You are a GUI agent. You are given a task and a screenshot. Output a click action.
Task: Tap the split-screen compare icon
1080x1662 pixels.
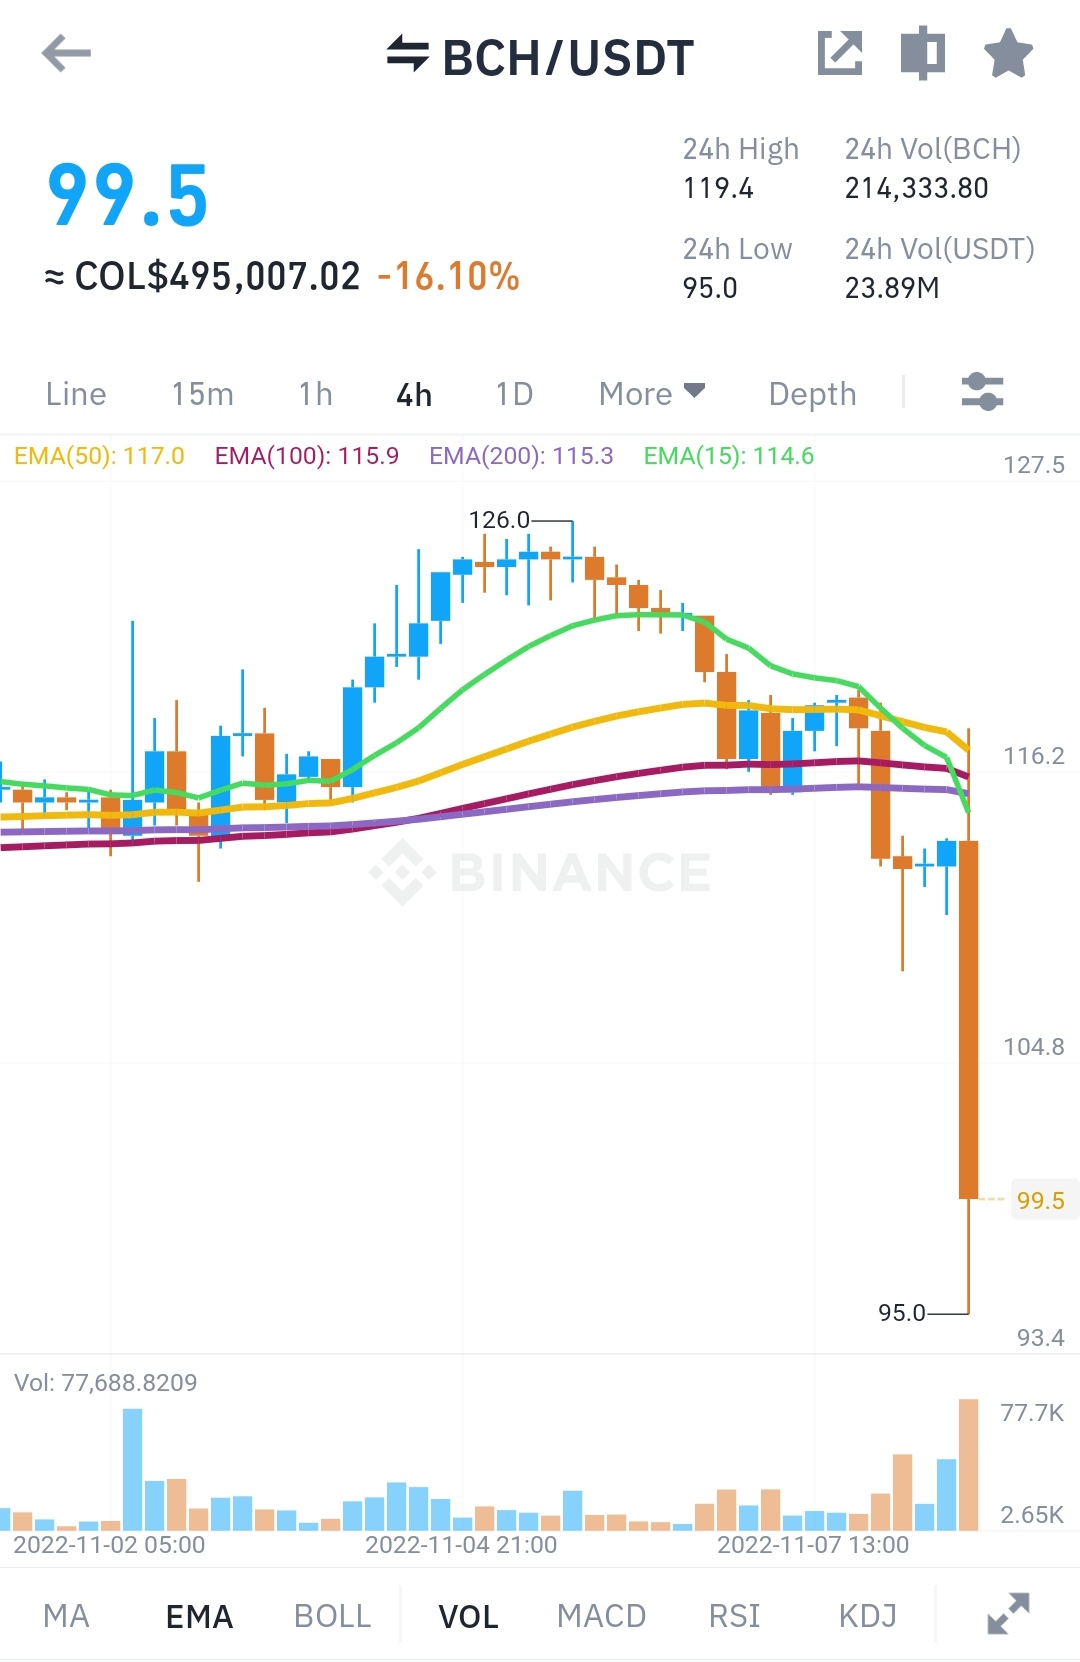923,53
